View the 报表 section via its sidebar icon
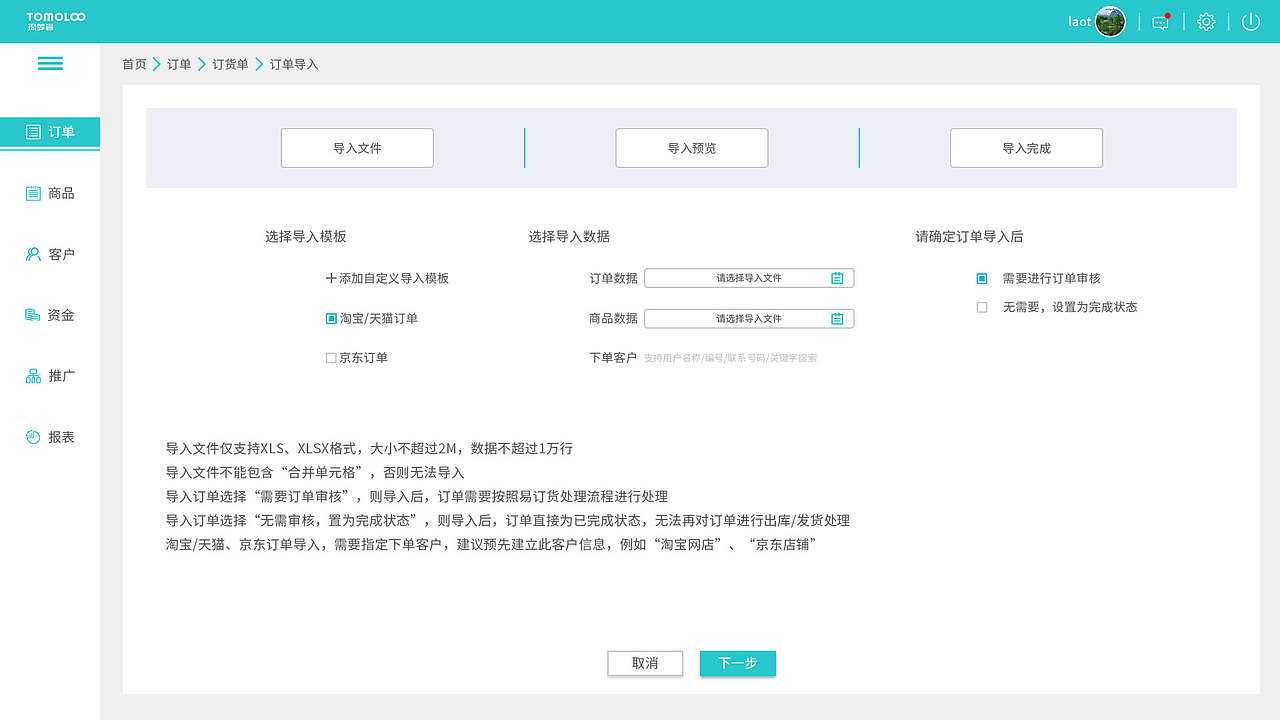 coord(48,436)
